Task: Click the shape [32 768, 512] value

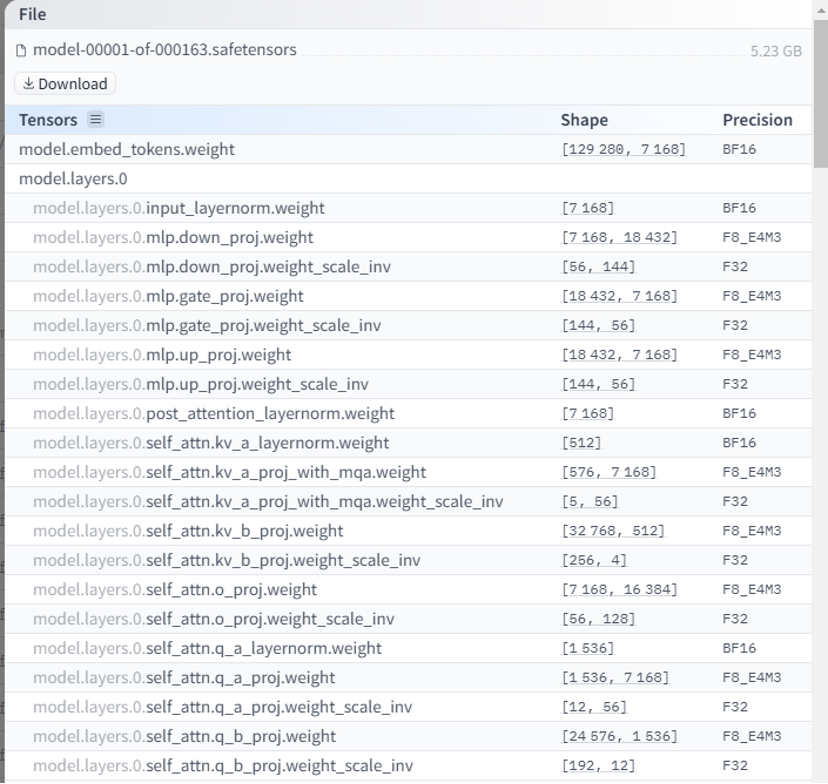Action: pos(613,531)
